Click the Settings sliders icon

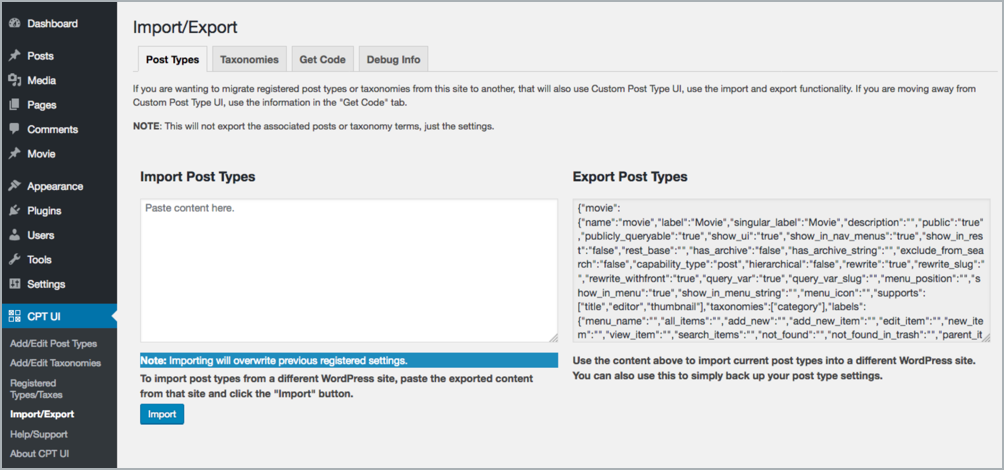pyautogui.click(x=14, y=284)
